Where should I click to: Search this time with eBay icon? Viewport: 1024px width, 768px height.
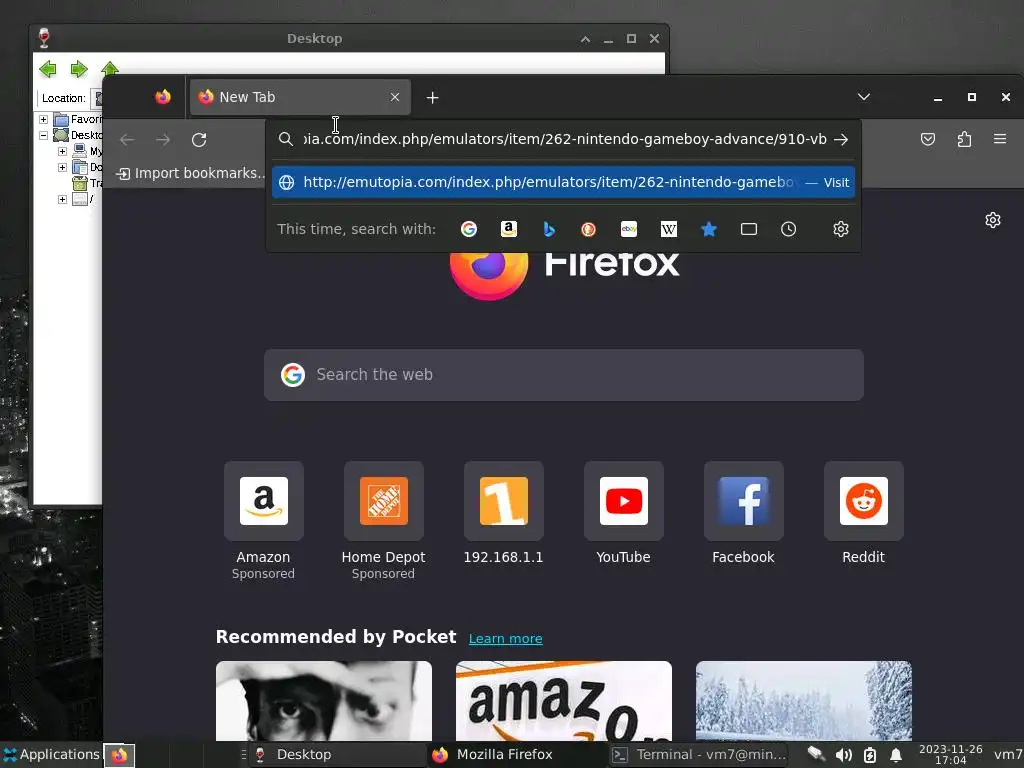coord(629,229)
